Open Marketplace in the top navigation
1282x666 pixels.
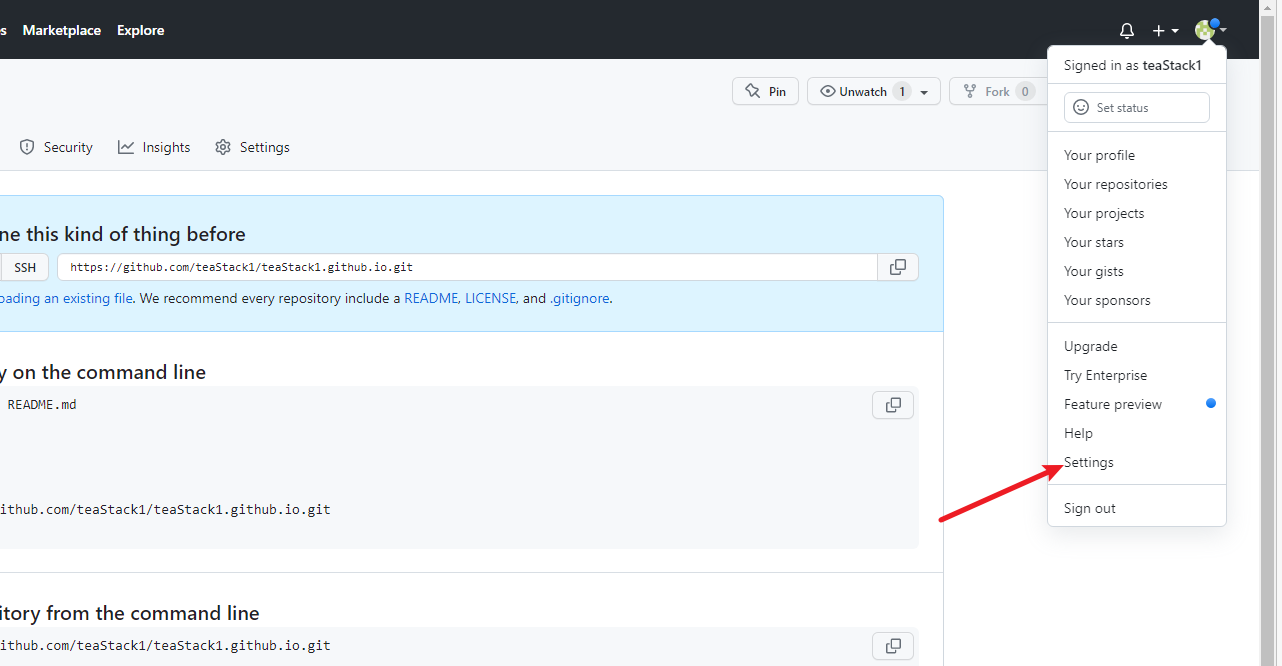pos(62,30)
